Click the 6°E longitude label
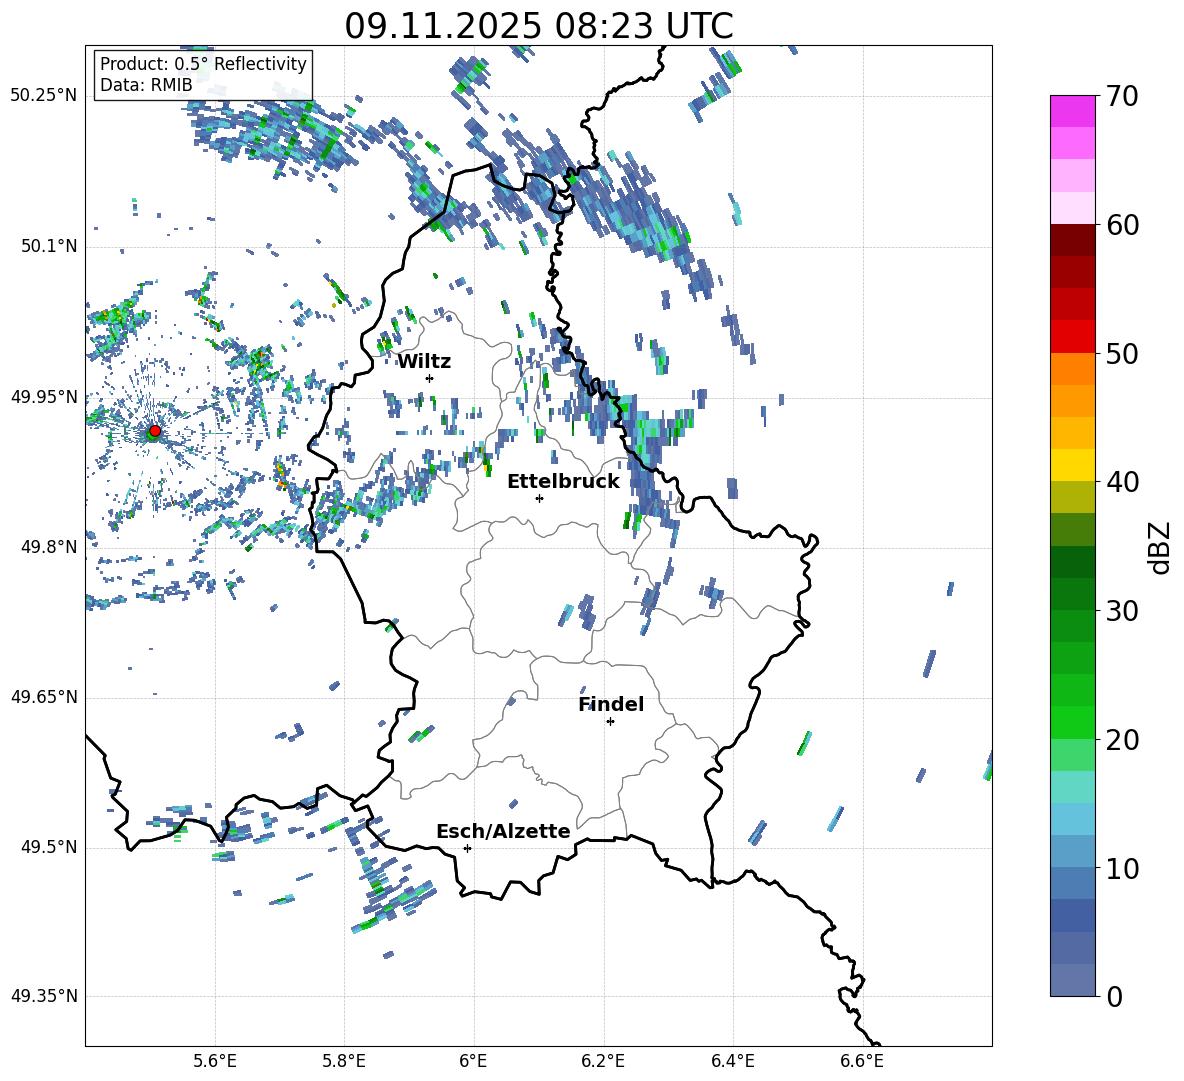 [x=474, y=1061]
